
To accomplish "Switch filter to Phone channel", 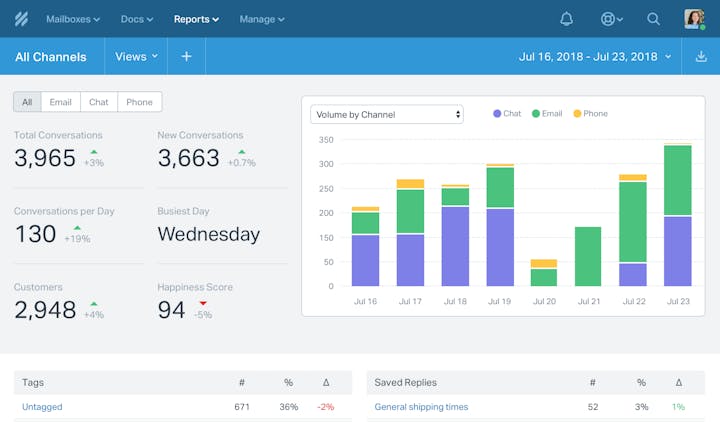I will click(139, 102).
